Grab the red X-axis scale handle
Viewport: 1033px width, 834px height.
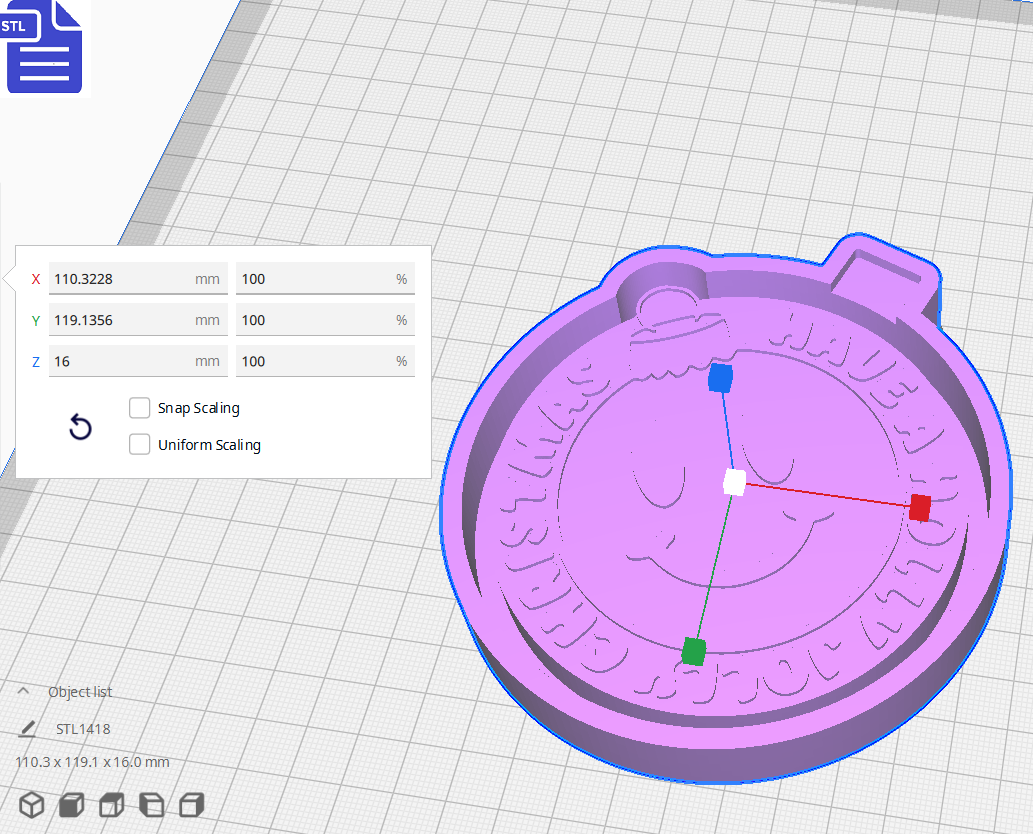(919, 508)
